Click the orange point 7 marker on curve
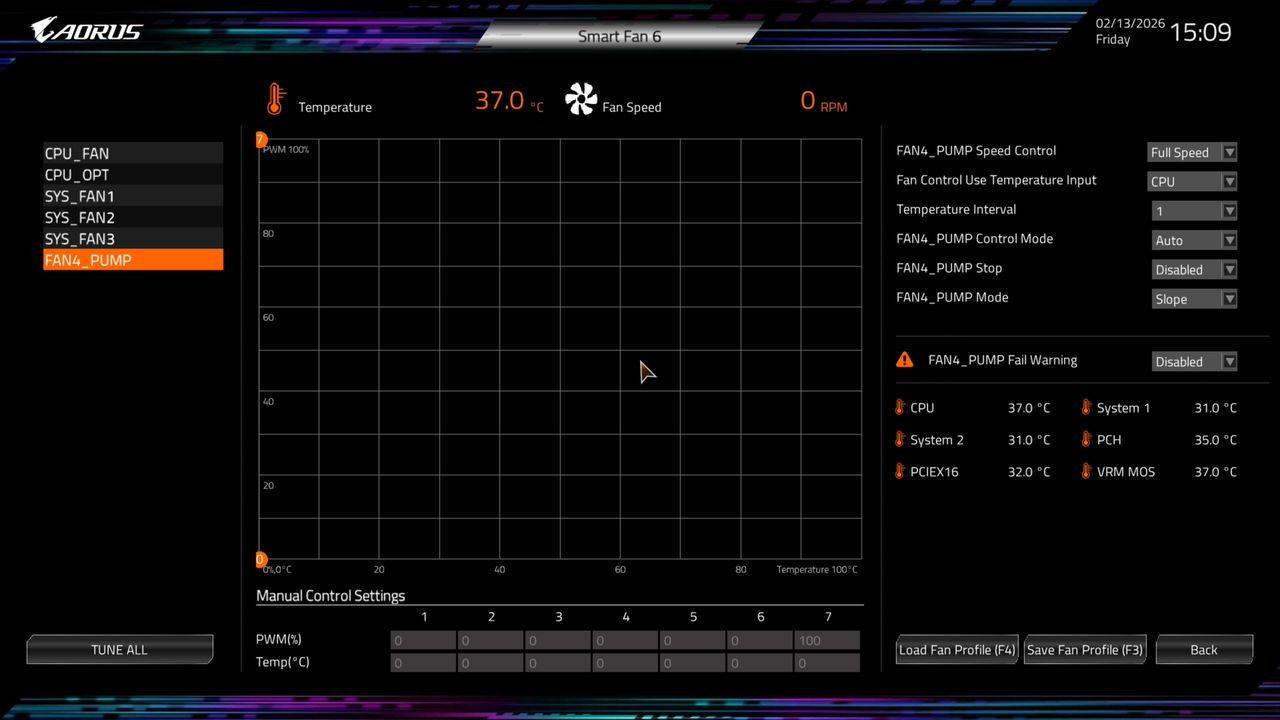Image resolution: width=1280 pixels, height=720 pixels. [260, 139]
